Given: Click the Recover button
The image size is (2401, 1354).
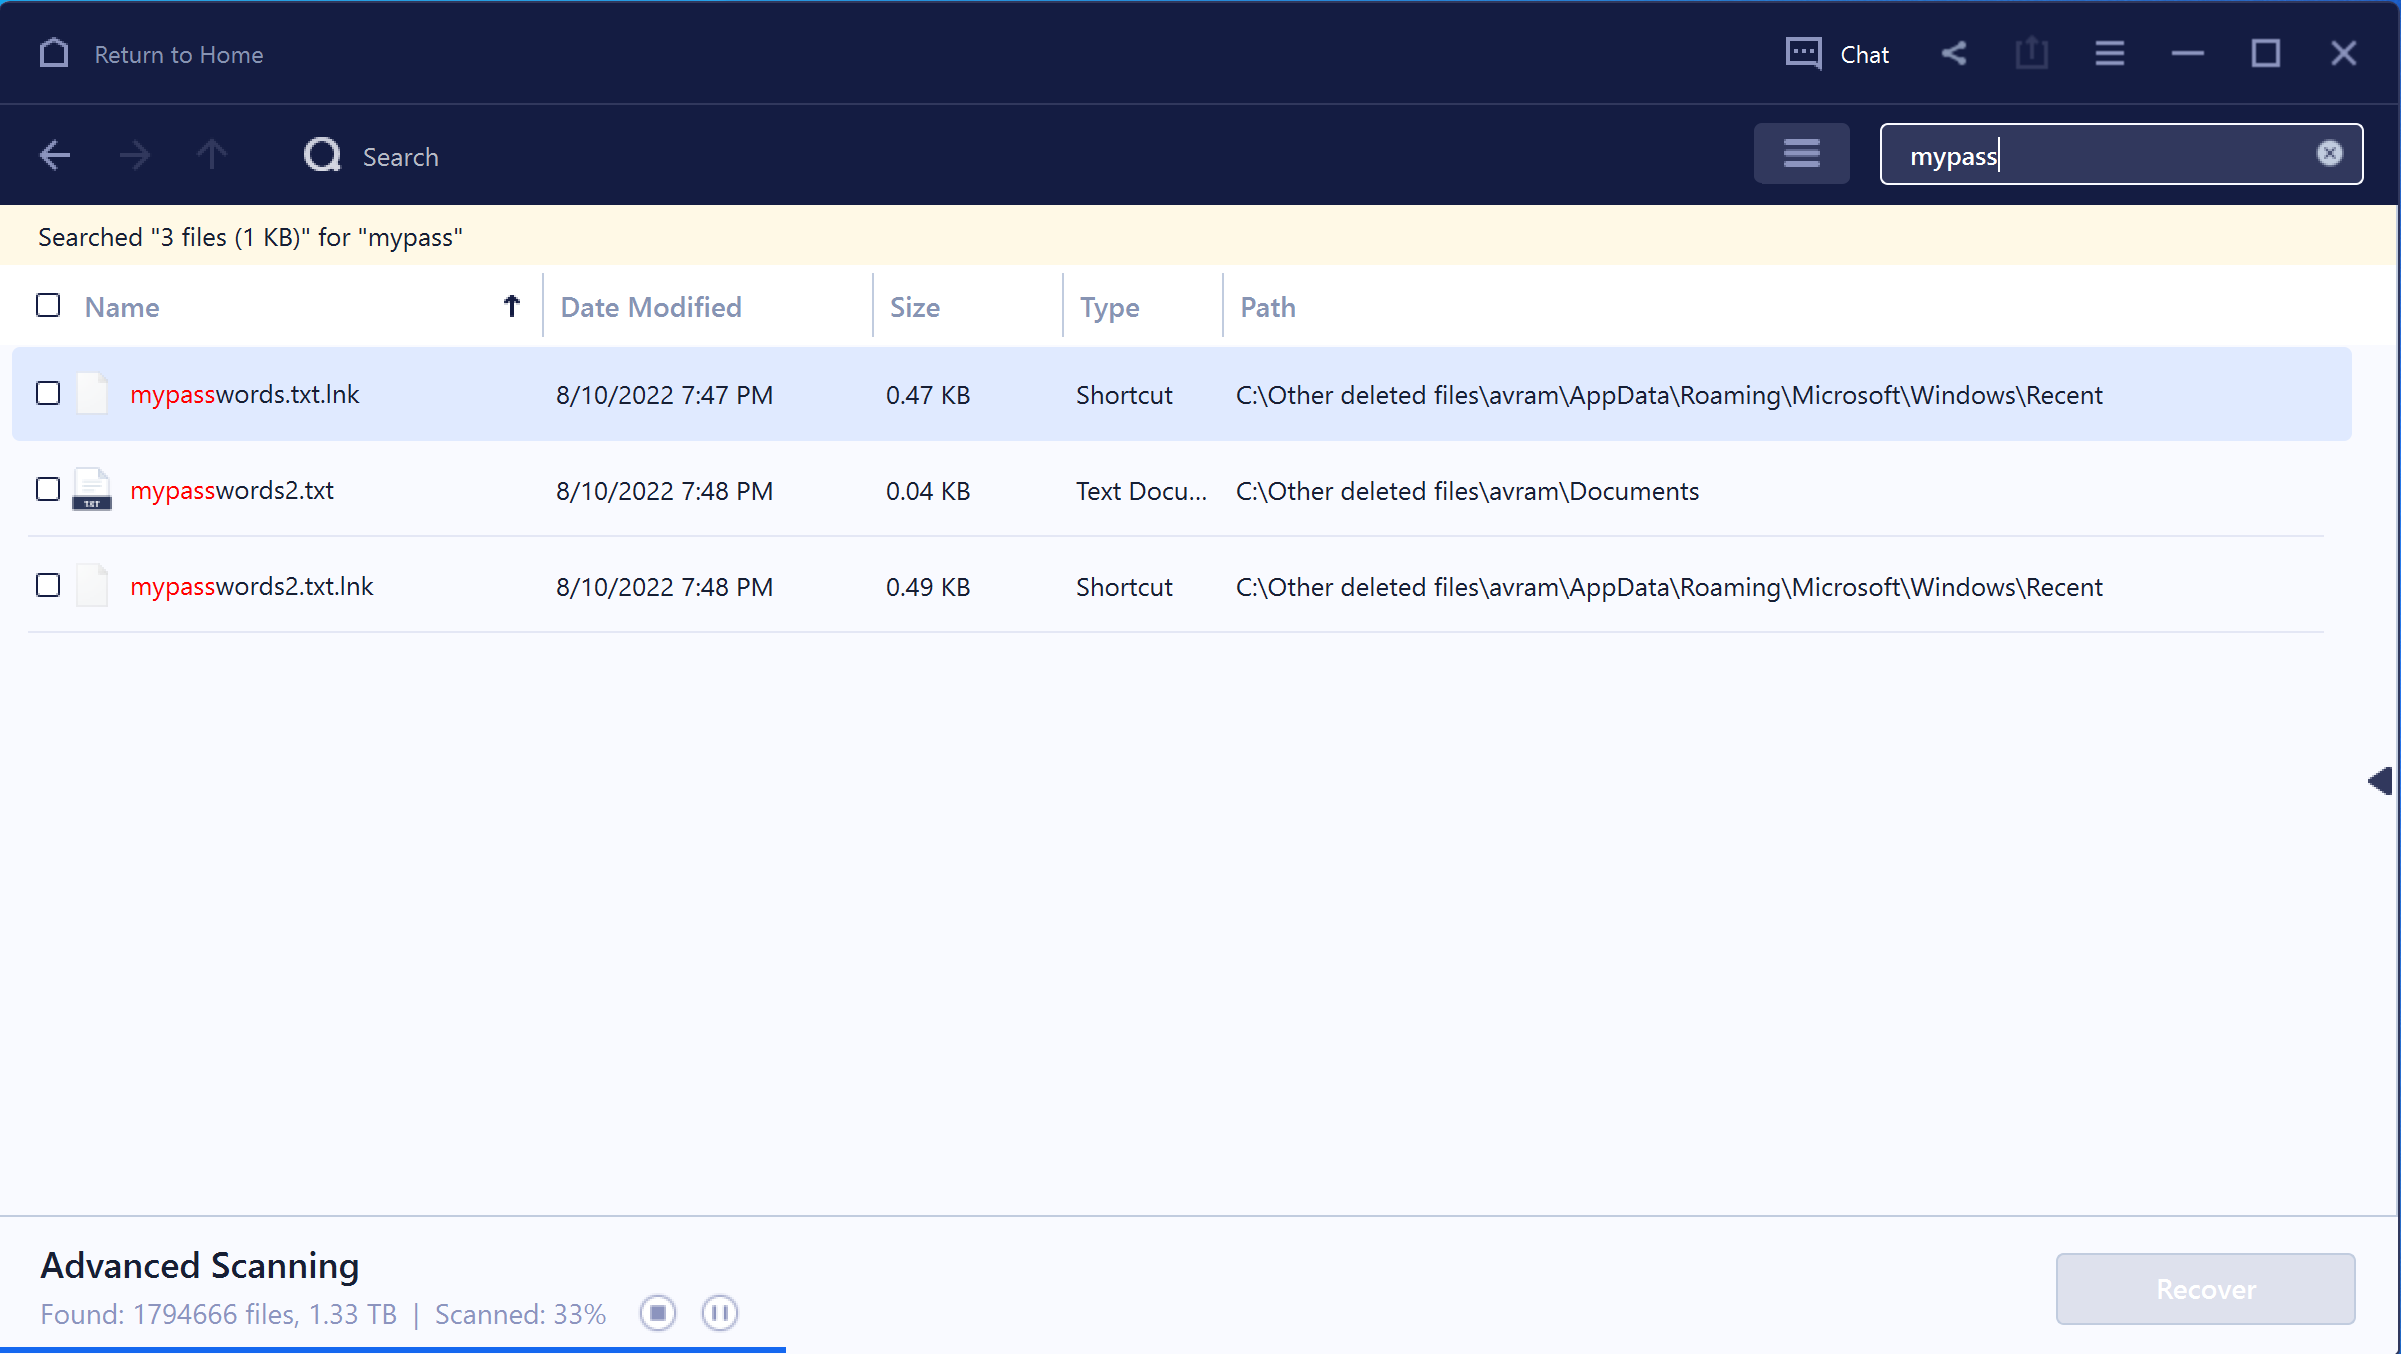Looking at the screenshot, I should [2205, 1290].
